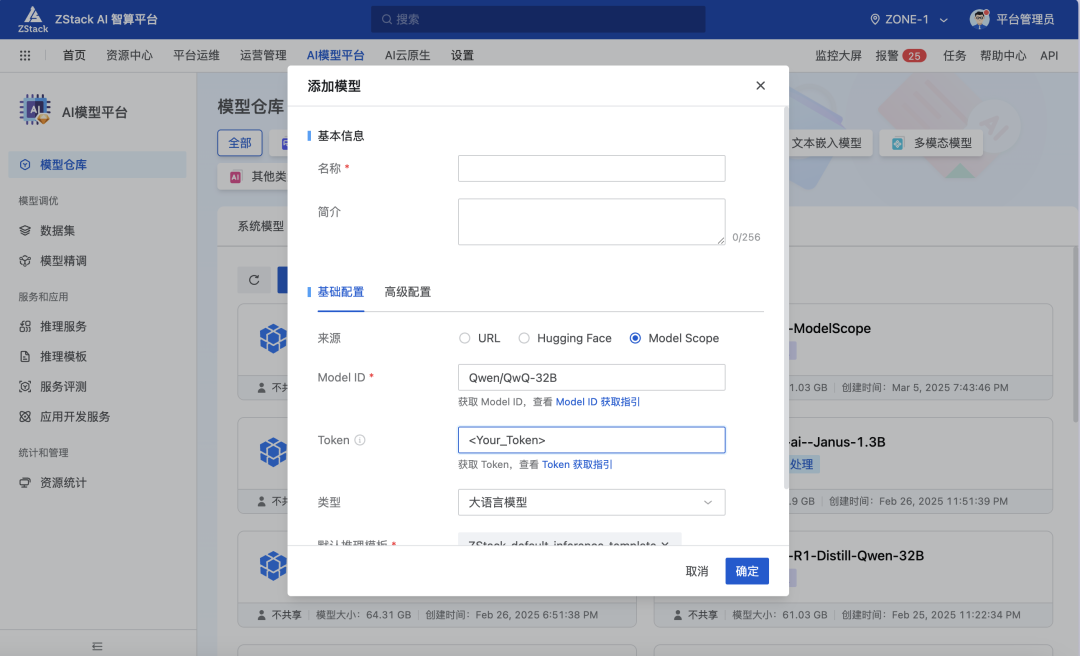Open the AI模型平台 menu item
Screen dimensions: 1080x656
(335, 55)
